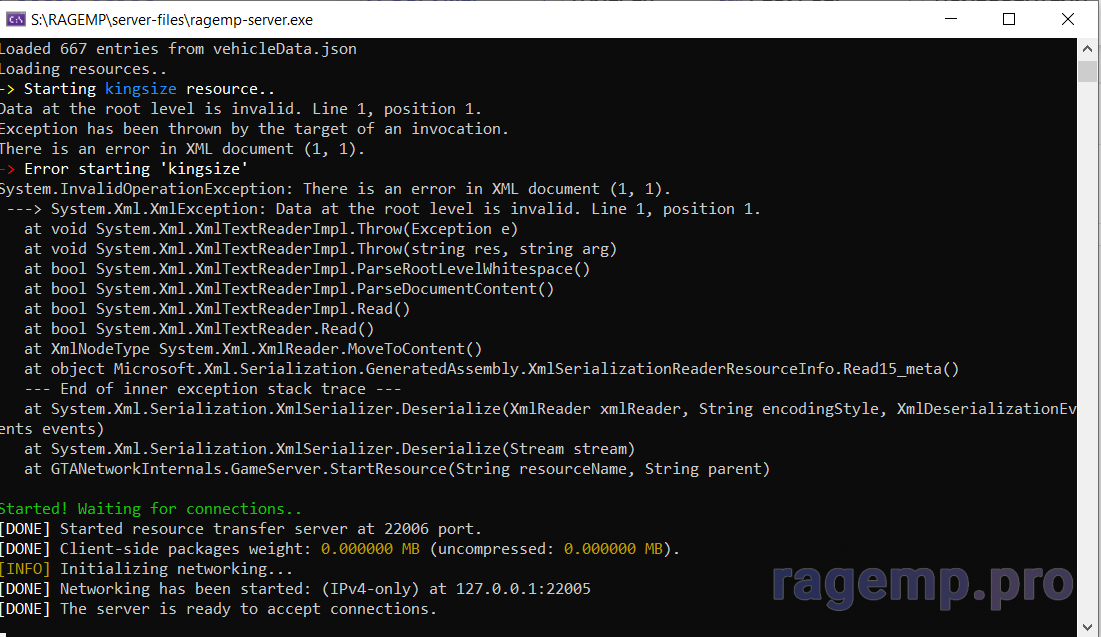Click the line 'Loaded 667 entries from vehicleData.json'
Screen dimensions: 1101x637
(x=178, y=49)
